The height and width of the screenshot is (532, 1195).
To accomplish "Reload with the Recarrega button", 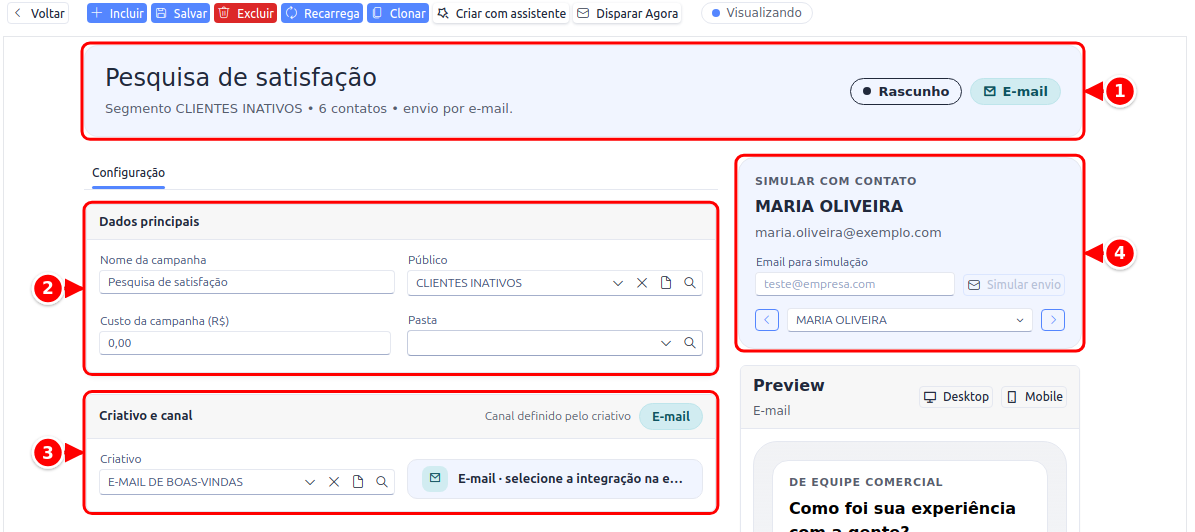I will tap(321, 13).
